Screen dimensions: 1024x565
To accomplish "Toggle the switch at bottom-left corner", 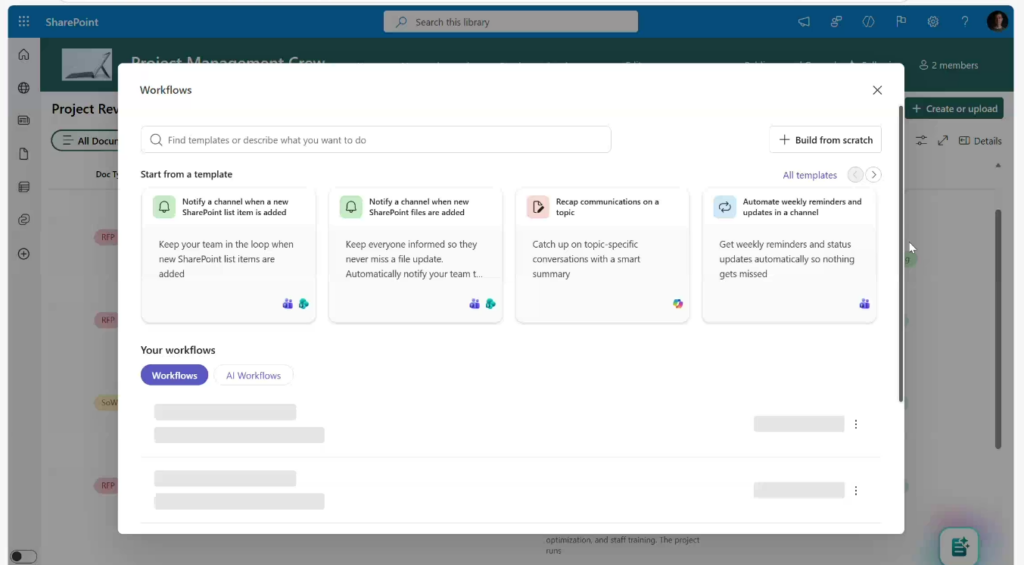I will (x=23, y=556).
